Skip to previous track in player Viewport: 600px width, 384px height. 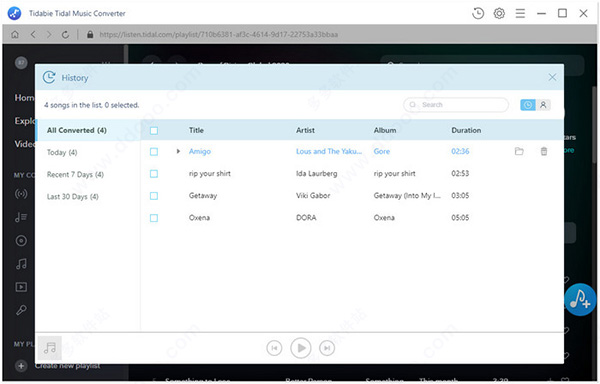pyautogui.click(x=274, y=348)
